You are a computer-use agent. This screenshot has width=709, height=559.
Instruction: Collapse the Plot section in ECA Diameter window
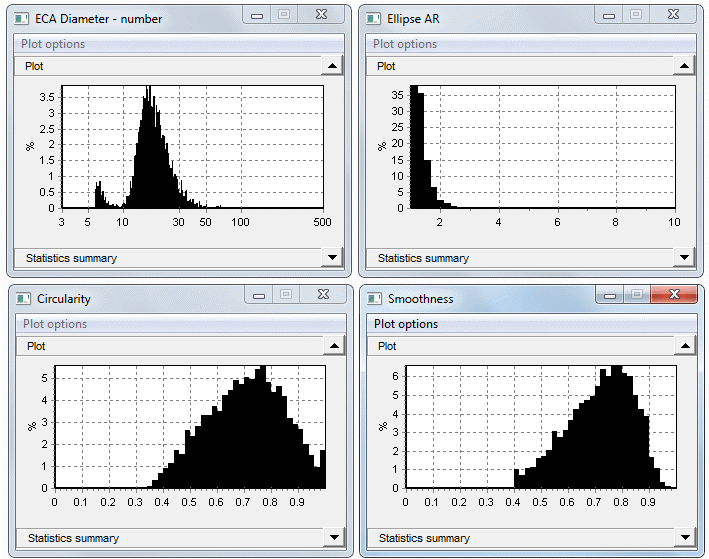[x=332, y=66]
